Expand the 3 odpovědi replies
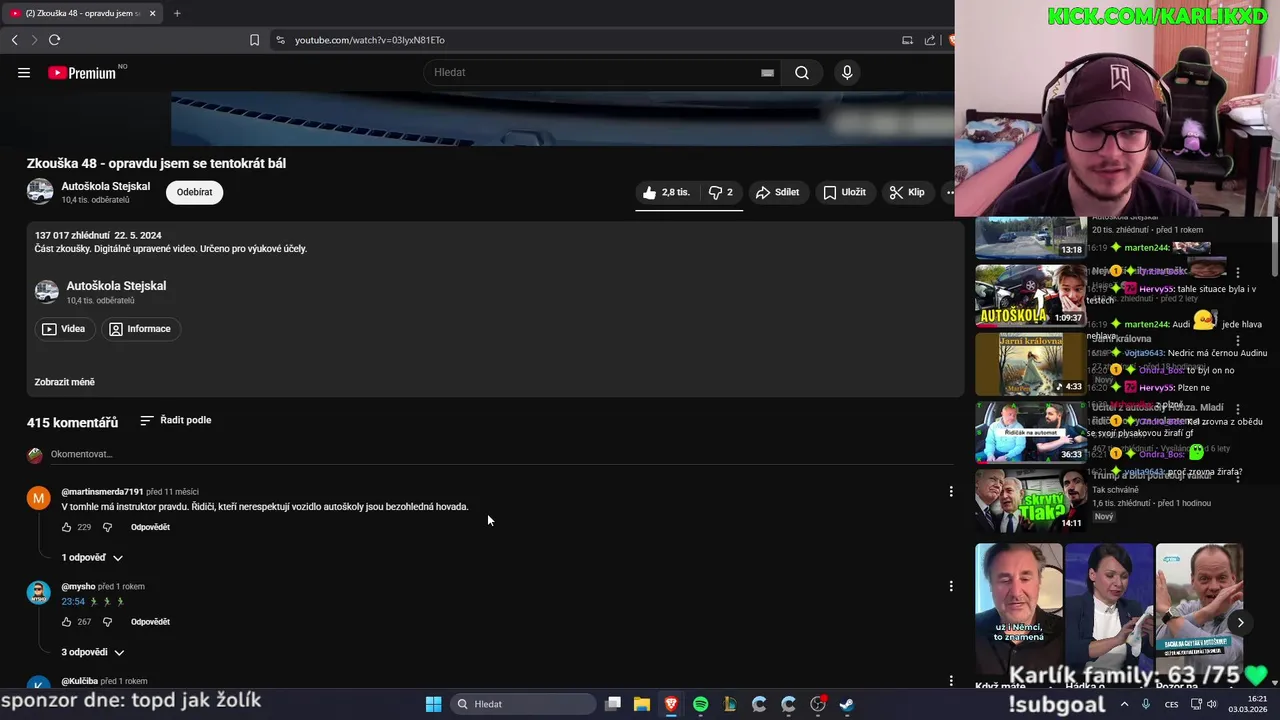 pos(93,652)
